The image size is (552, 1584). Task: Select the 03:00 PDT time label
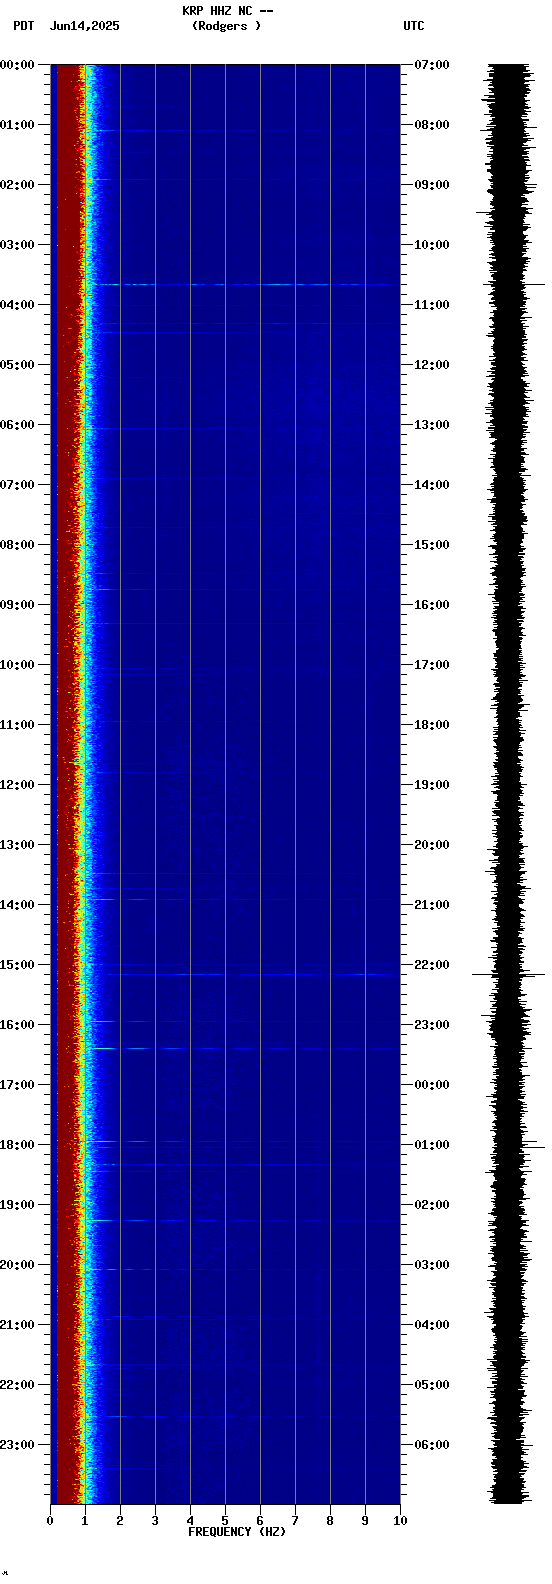(17, 245)
